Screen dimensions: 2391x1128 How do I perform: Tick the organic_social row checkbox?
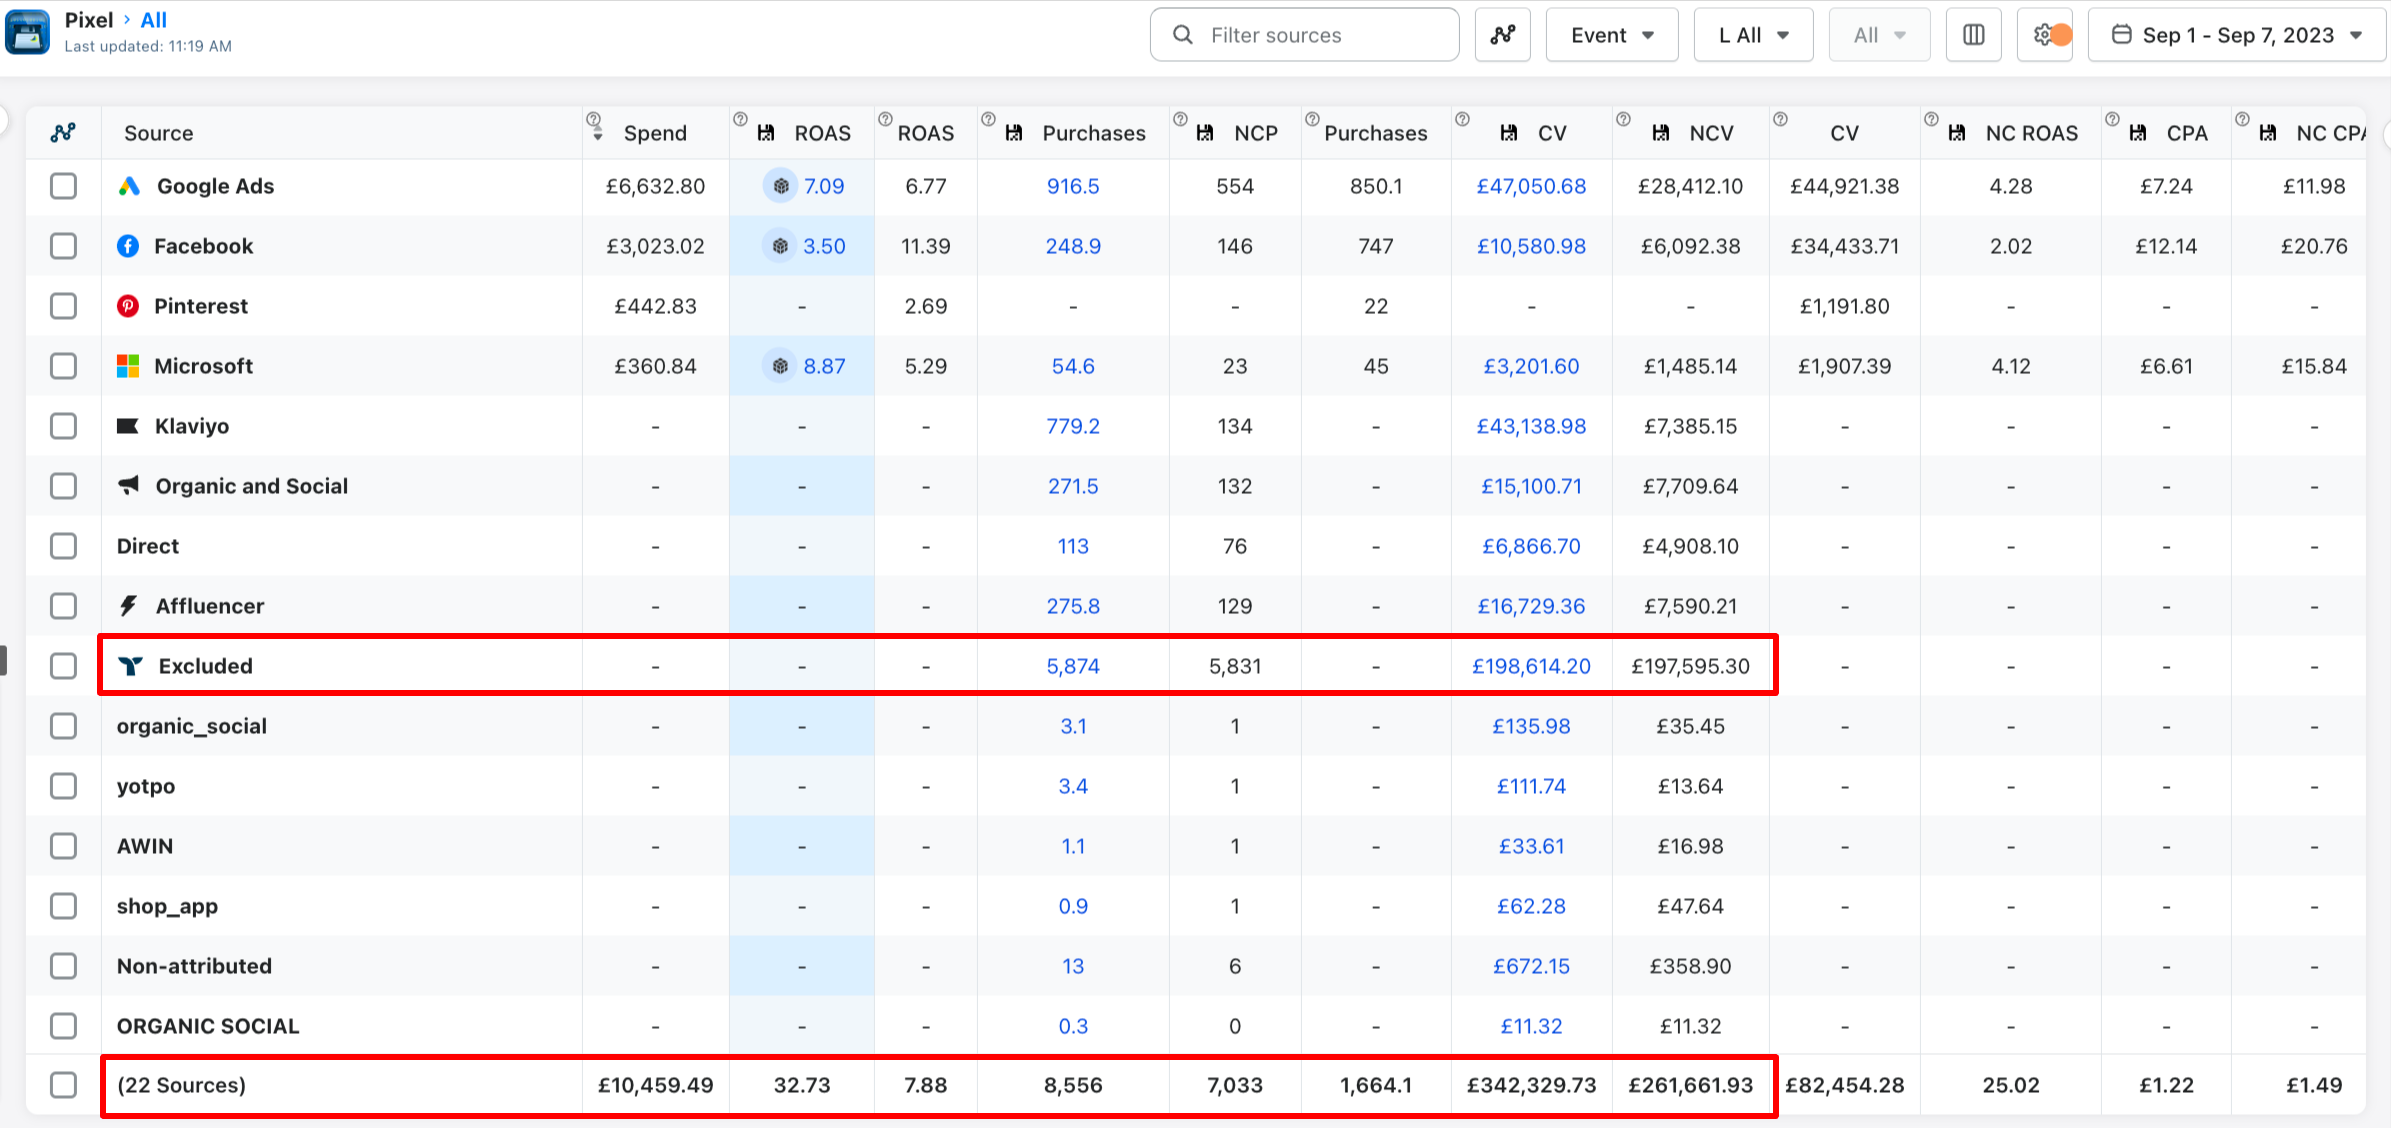63,726
